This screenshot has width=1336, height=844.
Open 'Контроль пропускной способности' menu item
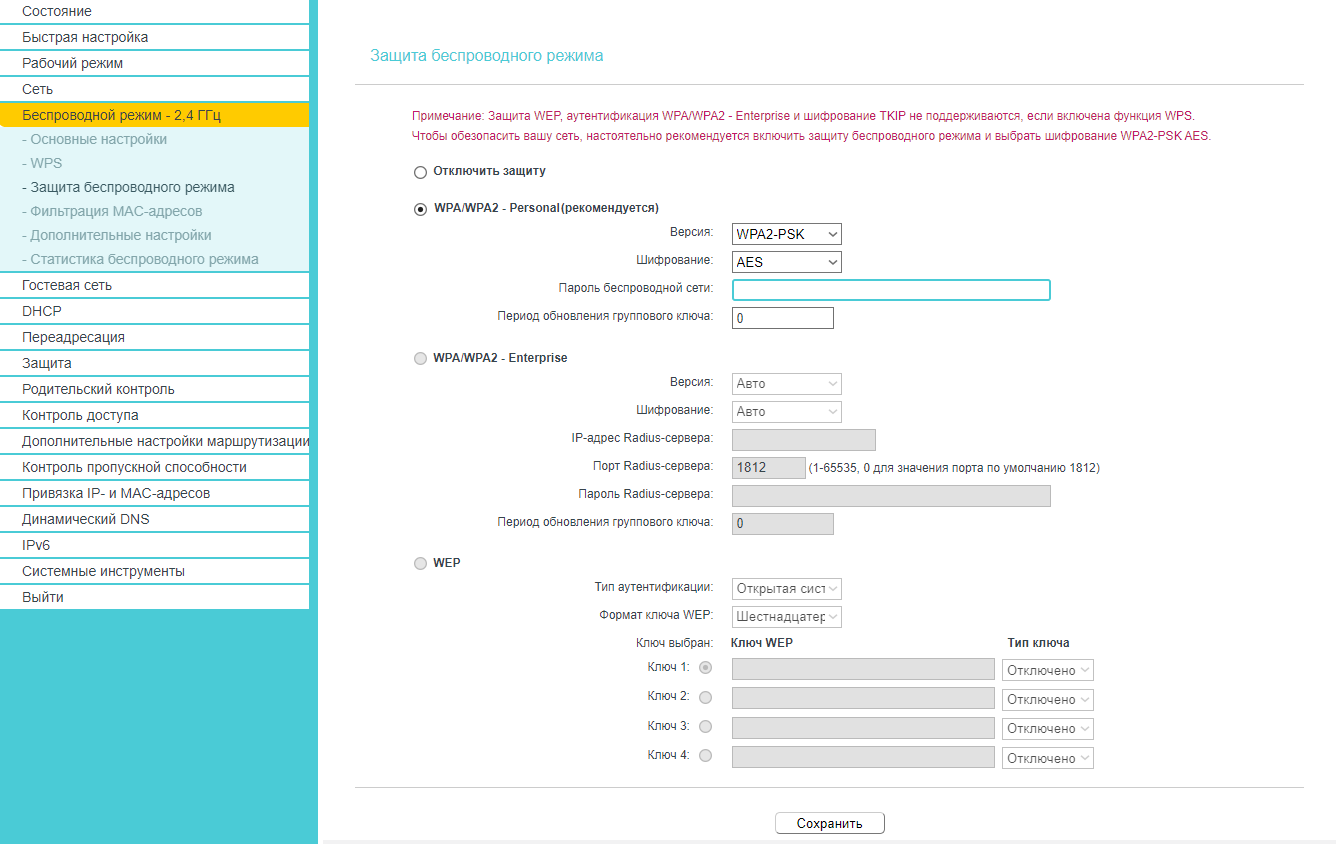(x=154, y=467)
